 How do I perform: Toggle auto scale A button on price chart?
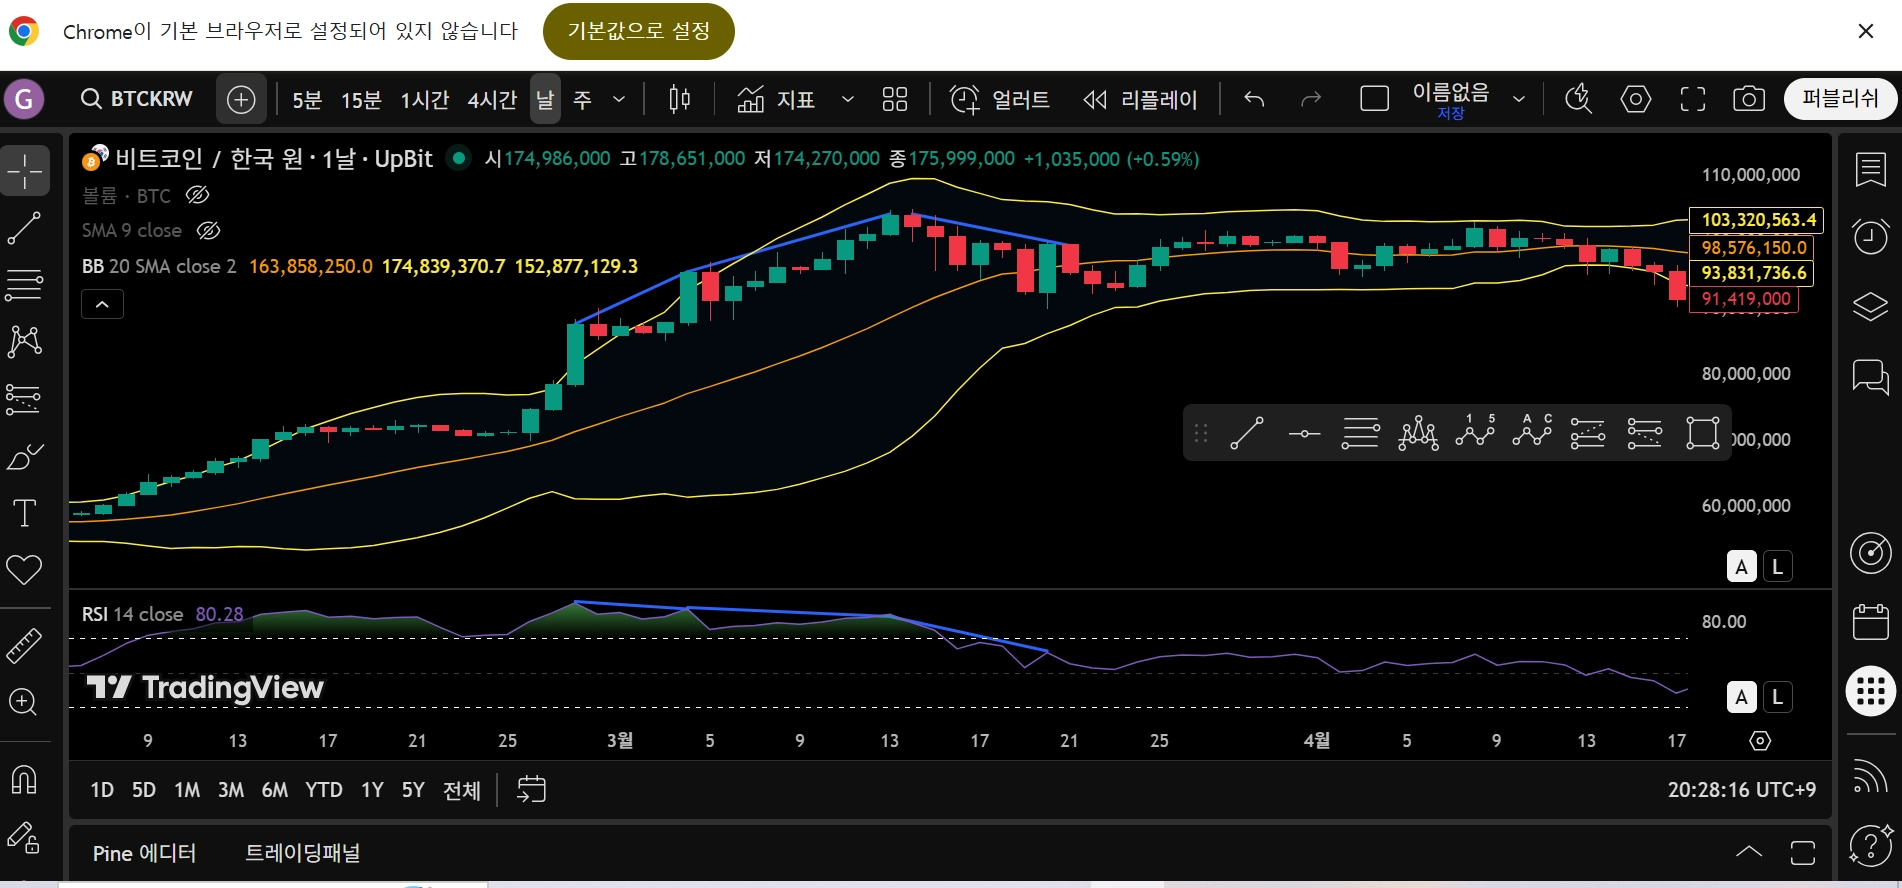click(x=1741, y=567)
